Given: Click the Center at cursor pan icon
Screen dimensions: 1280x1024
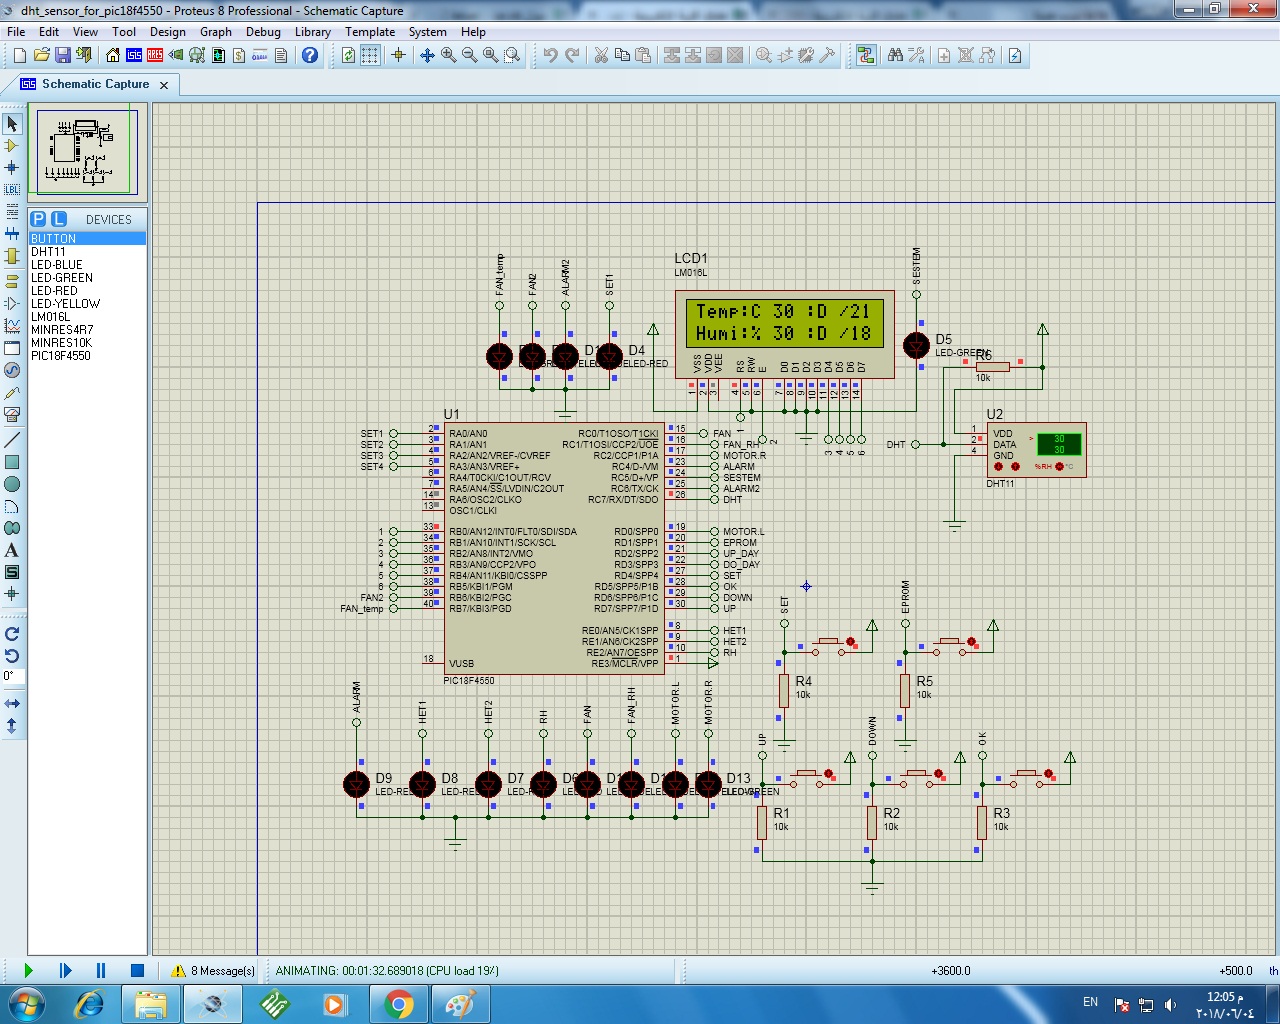Looking at the screenshot, I should click(x=427, y=56).
